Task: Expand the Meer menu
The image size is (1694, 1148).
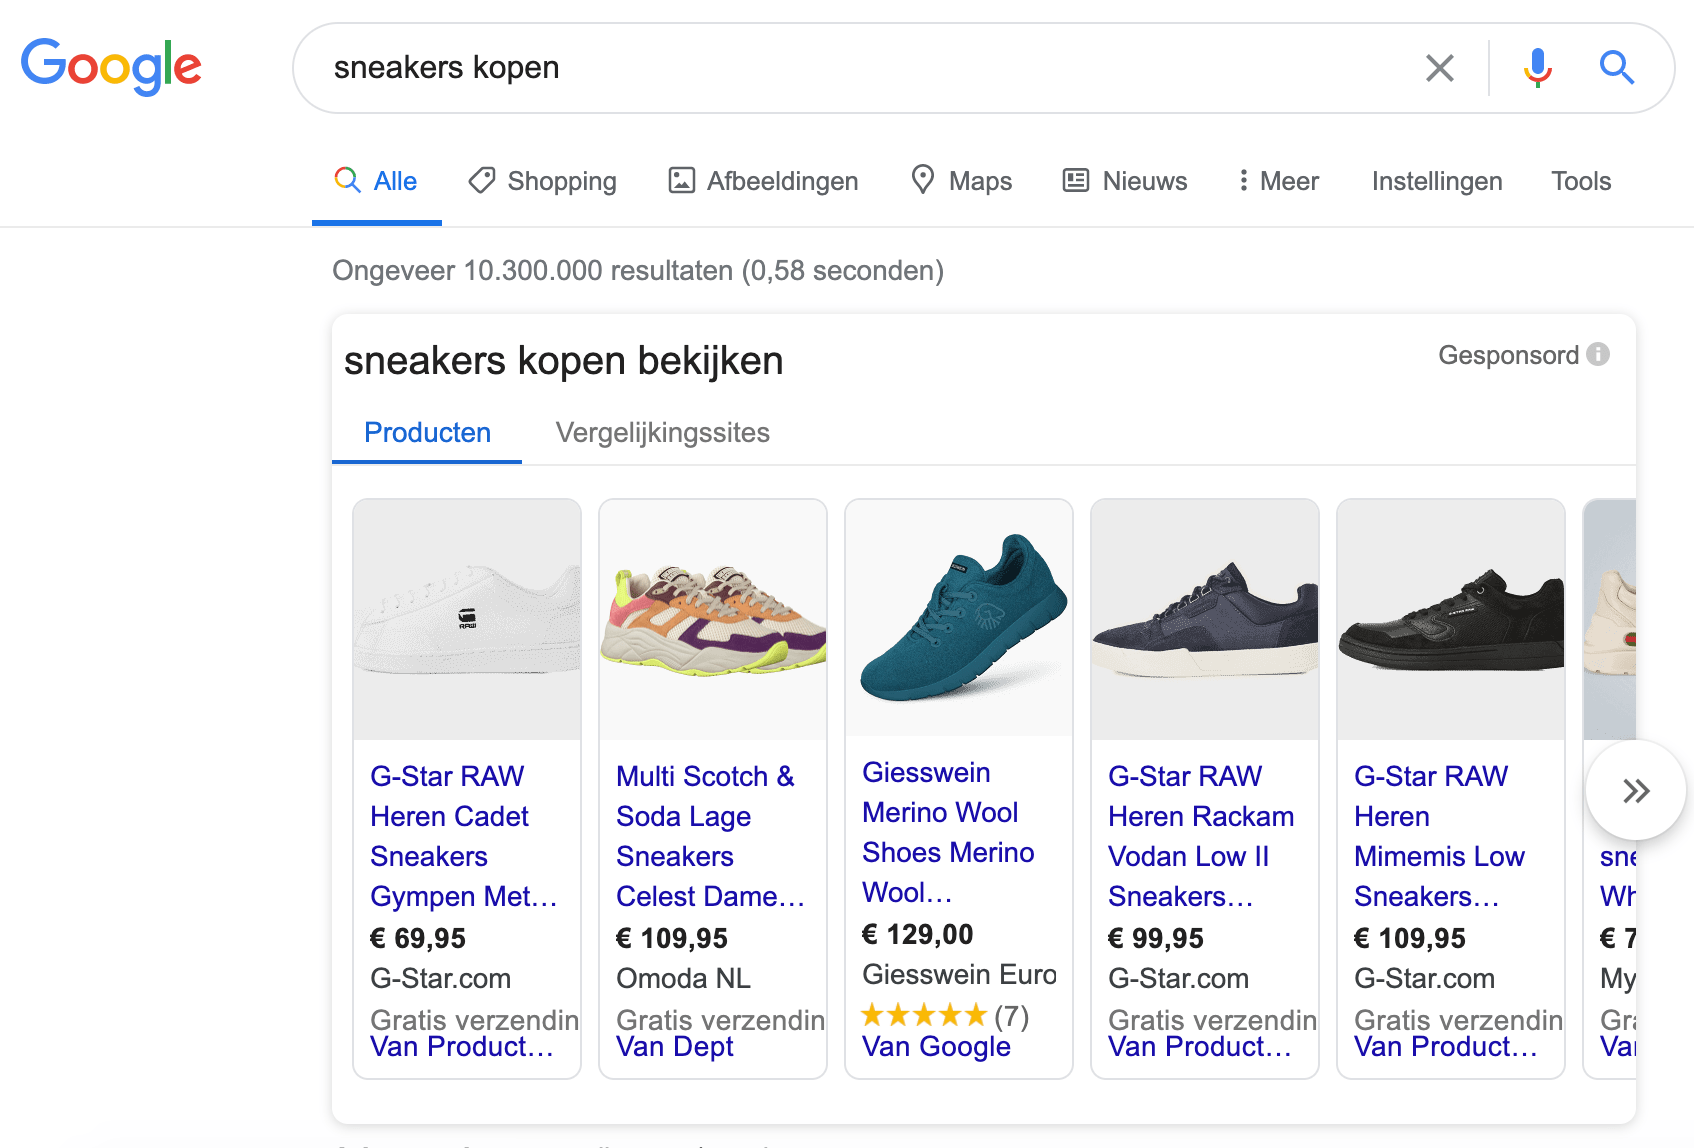Action: (x=1278, y=181)
